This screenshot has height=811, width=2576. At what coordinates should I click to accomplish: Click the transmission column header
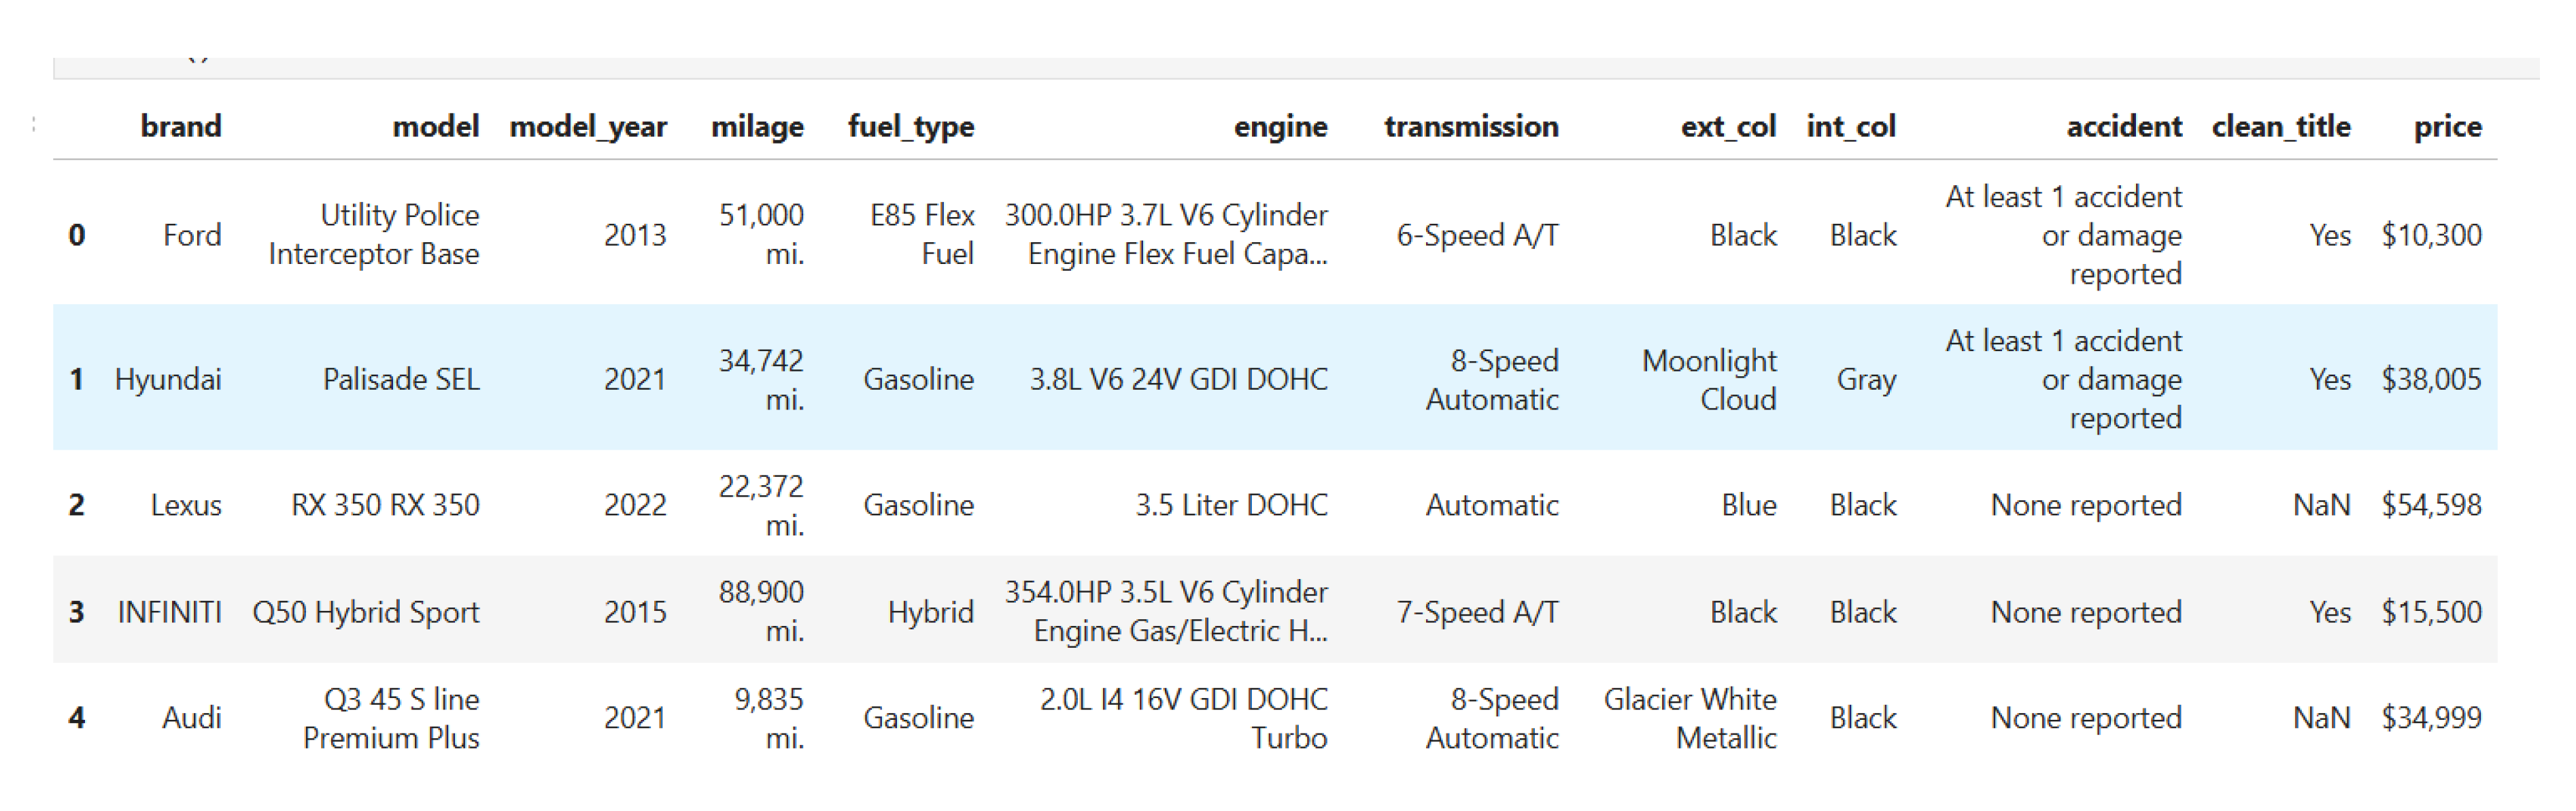point(1470,127)
